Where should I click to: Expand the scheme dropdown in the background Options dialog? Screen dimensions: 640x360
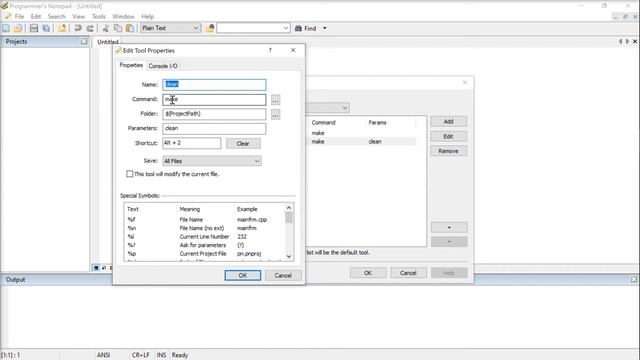click(345, 108)
